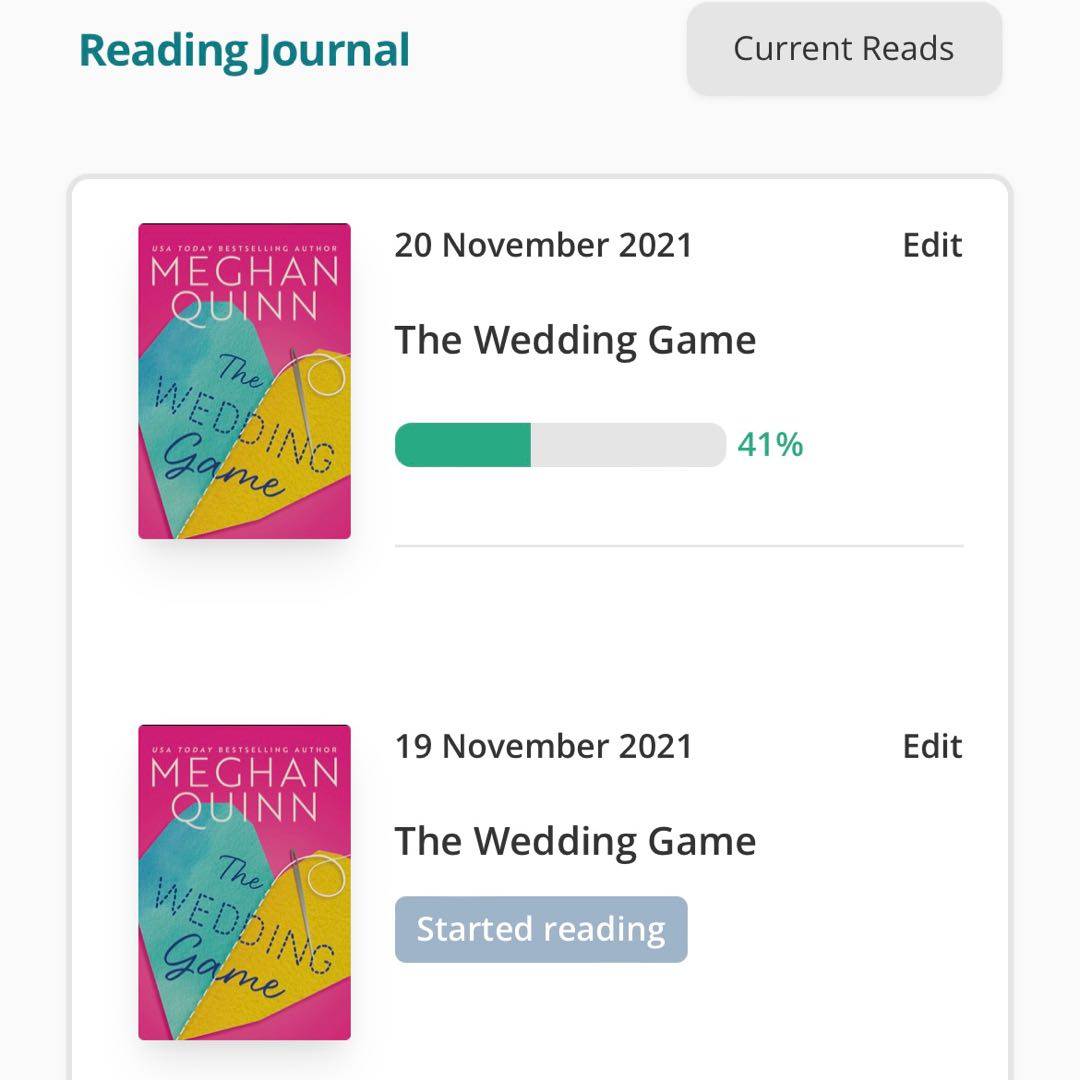This screenshot has width=1080, height=1080.
Task: Open the book cover in the 19 November entry
Action: tap(244, 882)
